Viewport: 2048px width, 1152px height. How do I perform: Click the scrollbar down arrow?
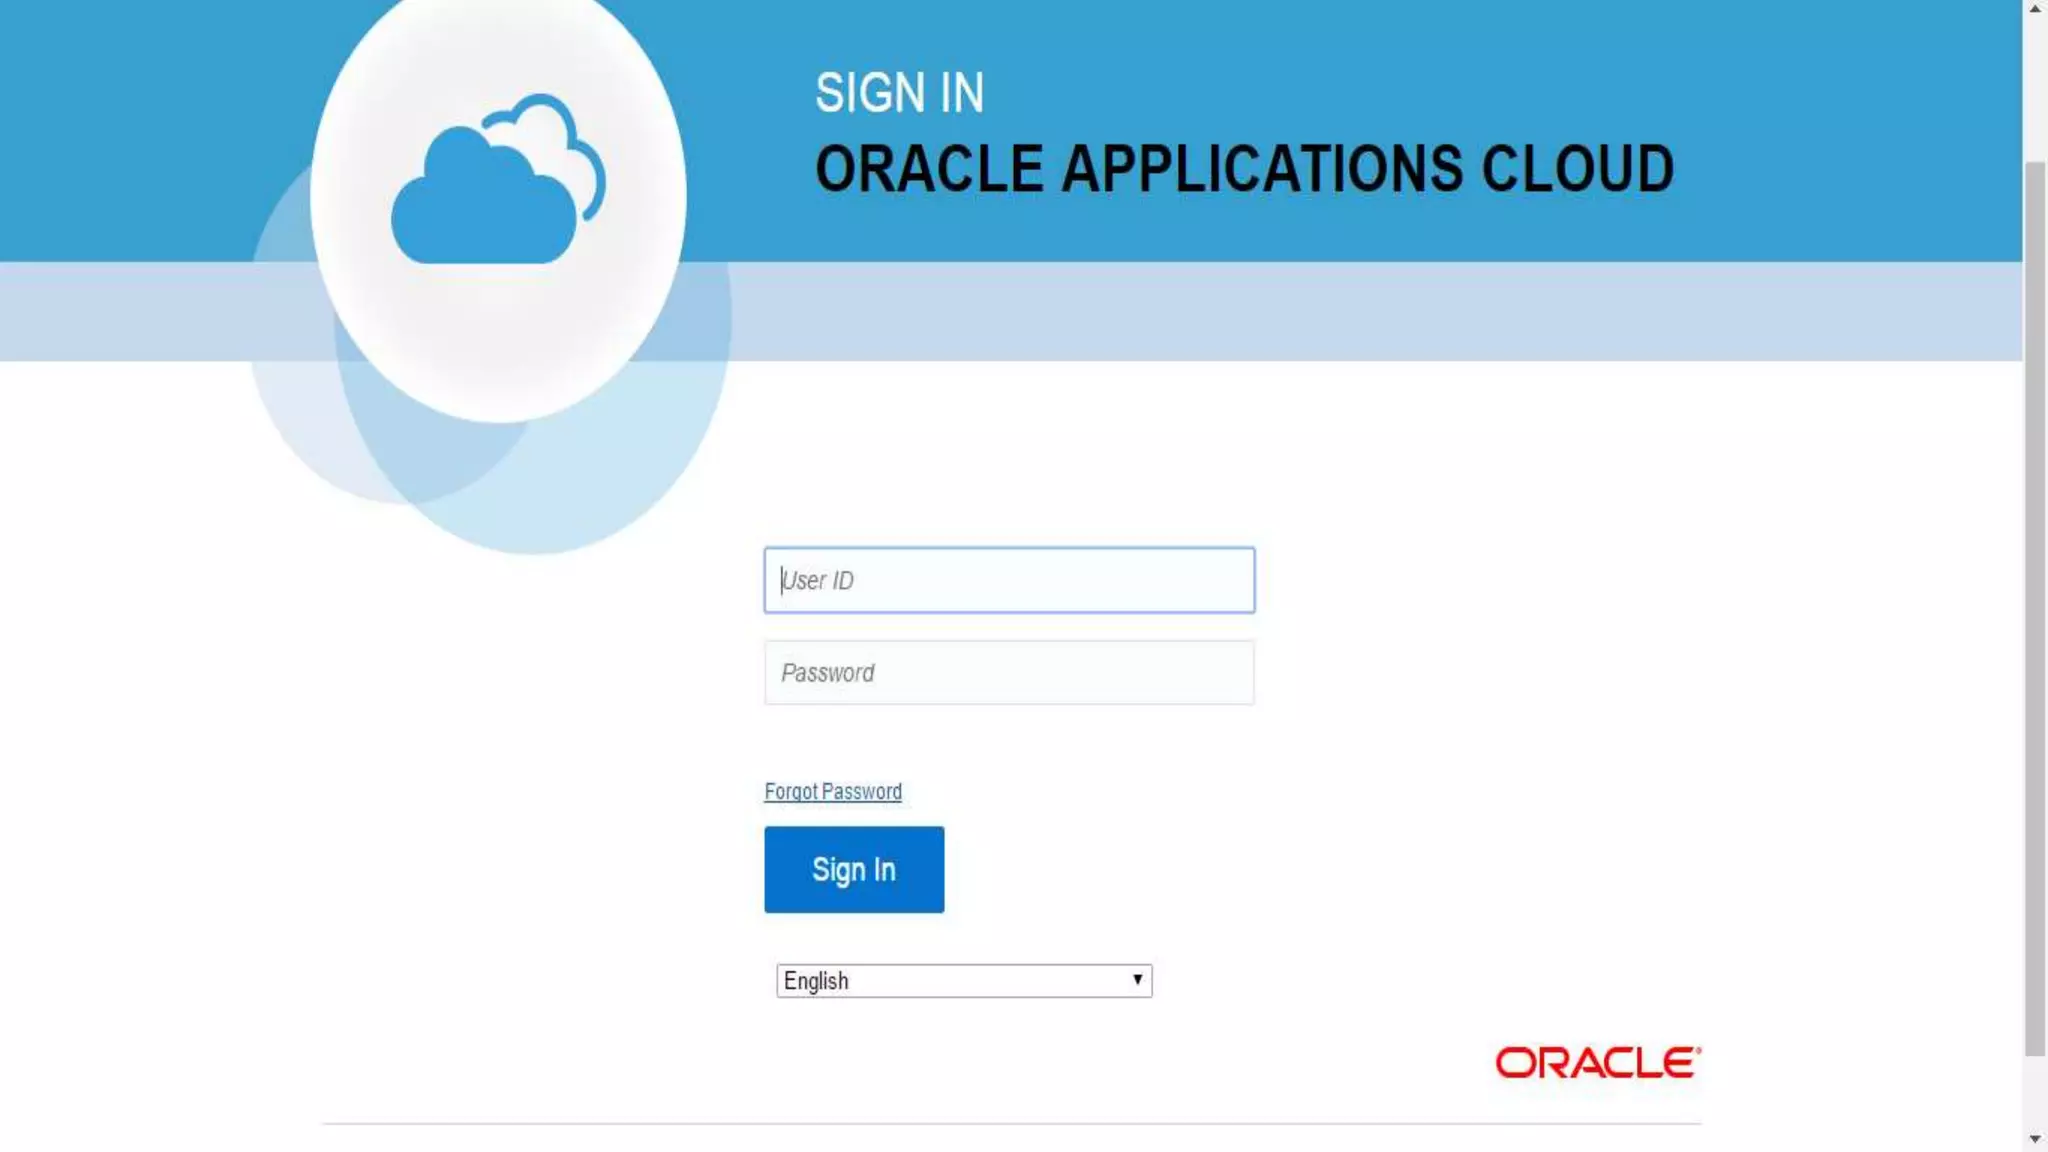click(x=2035, y=1139)
